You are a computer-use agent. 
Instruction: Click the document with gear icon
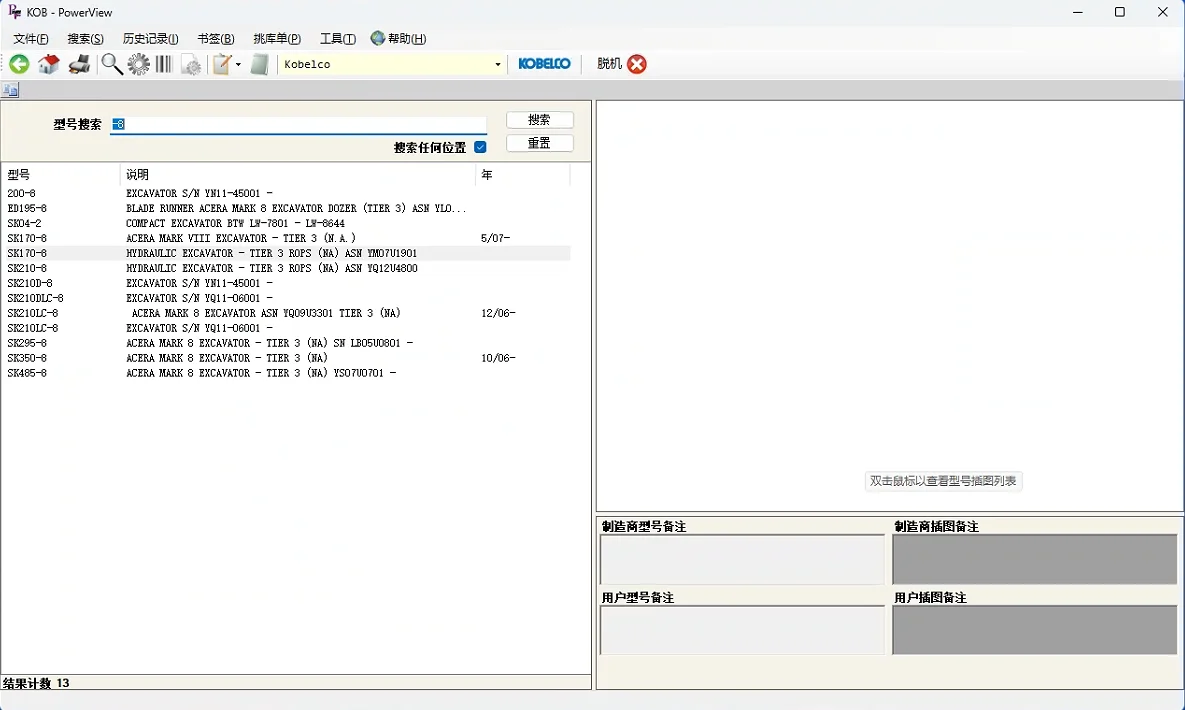[x=191, y=64]
